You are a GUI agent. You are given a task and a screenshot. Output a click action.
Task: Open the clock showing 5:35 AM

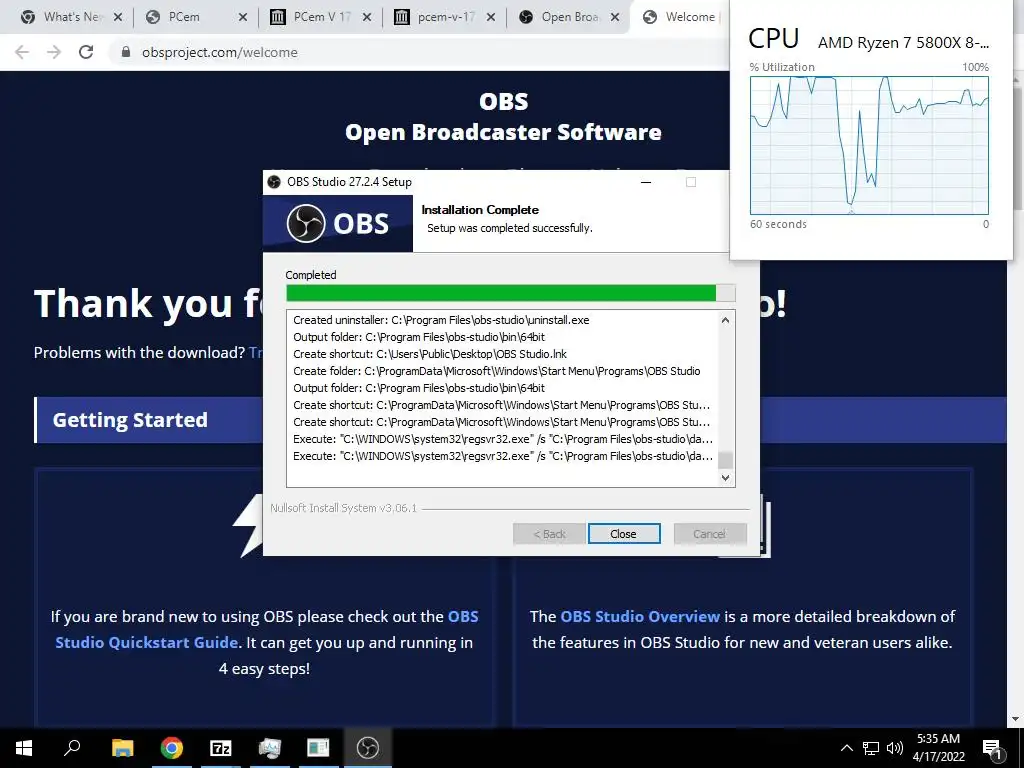(938, 748)
